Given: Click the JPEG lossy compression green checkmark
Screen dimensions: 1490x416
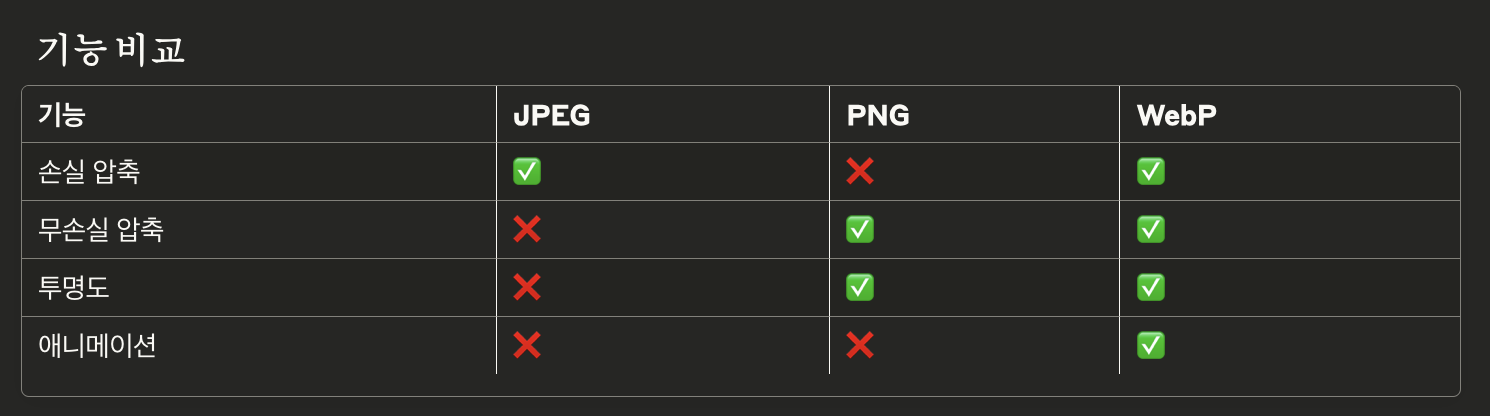Looking at the screenshot, I should coord(527,172).
